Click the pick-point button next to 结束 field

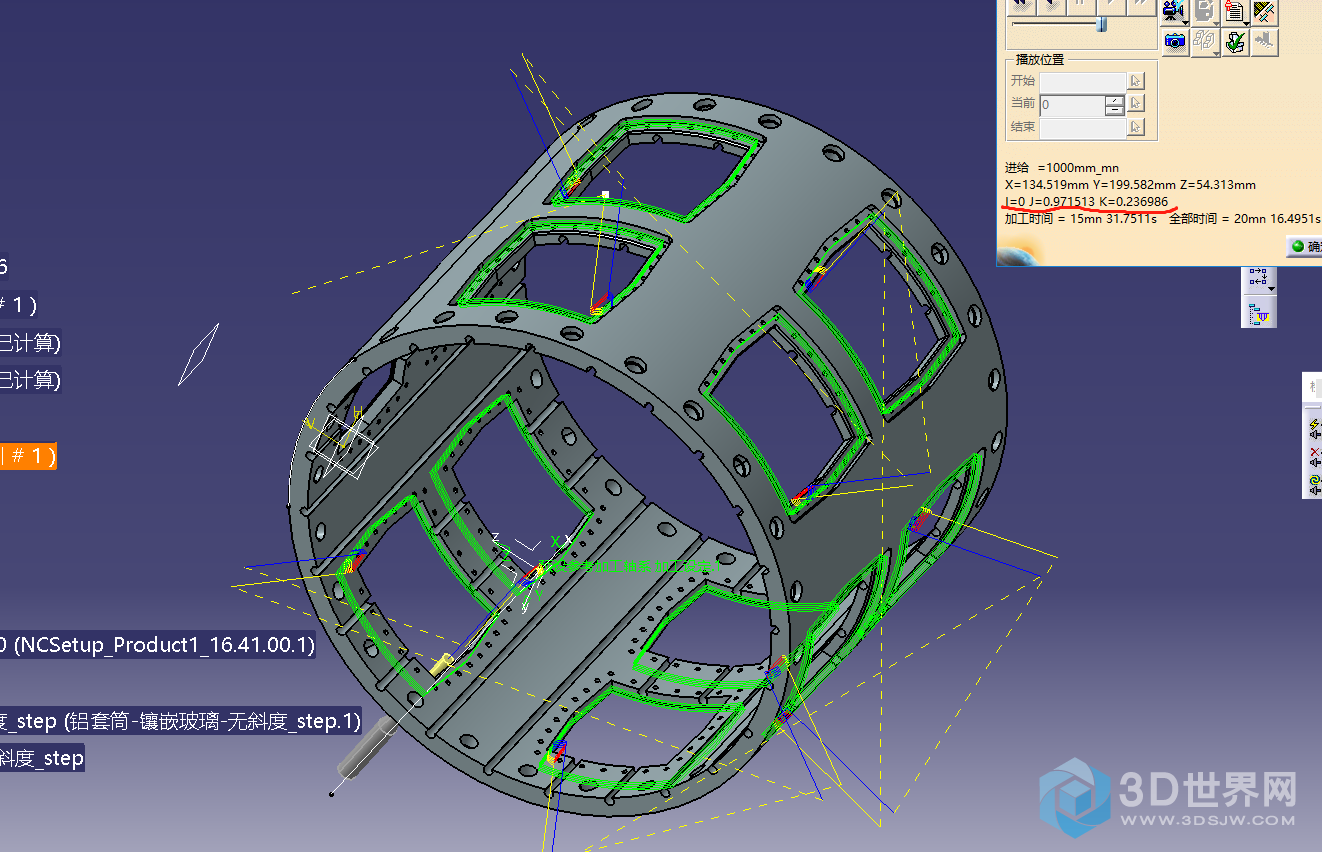1136,127
